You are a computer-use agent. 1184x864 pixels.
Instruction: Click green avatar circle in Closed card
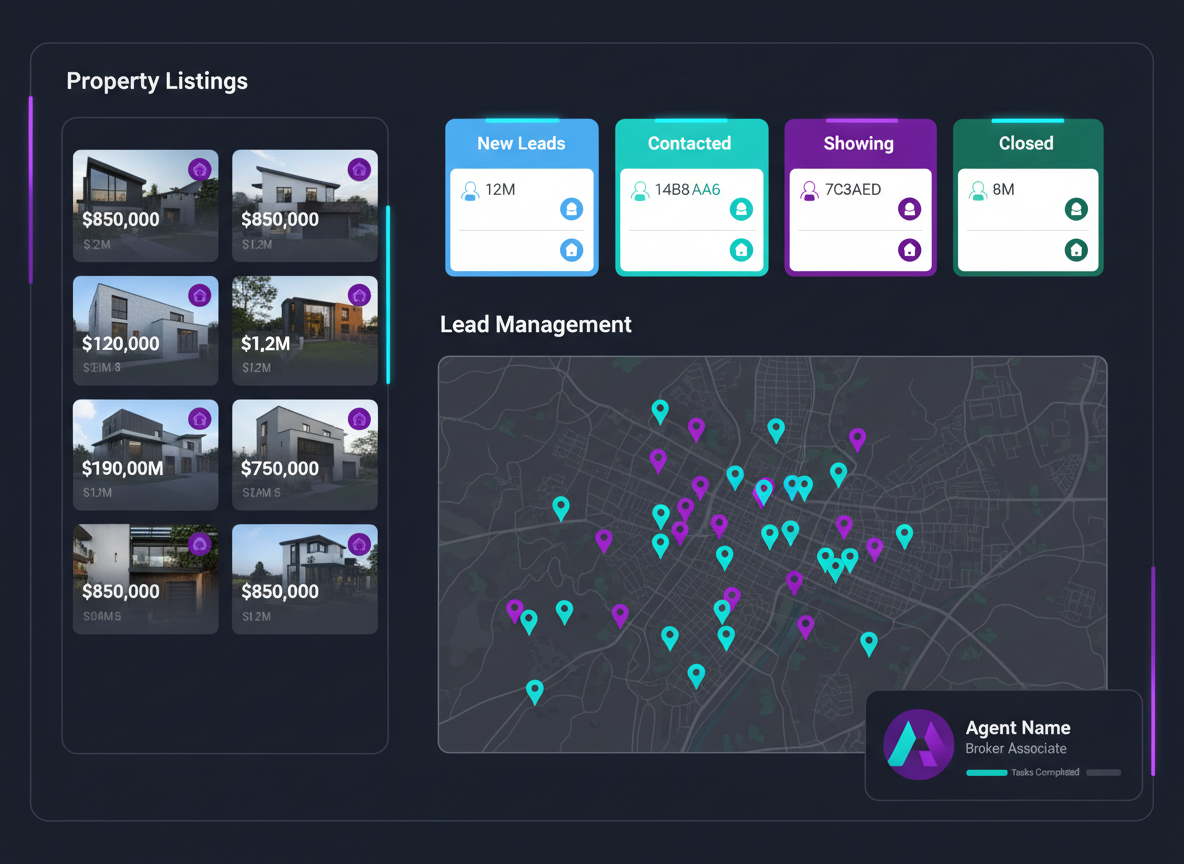(1076, 209)
